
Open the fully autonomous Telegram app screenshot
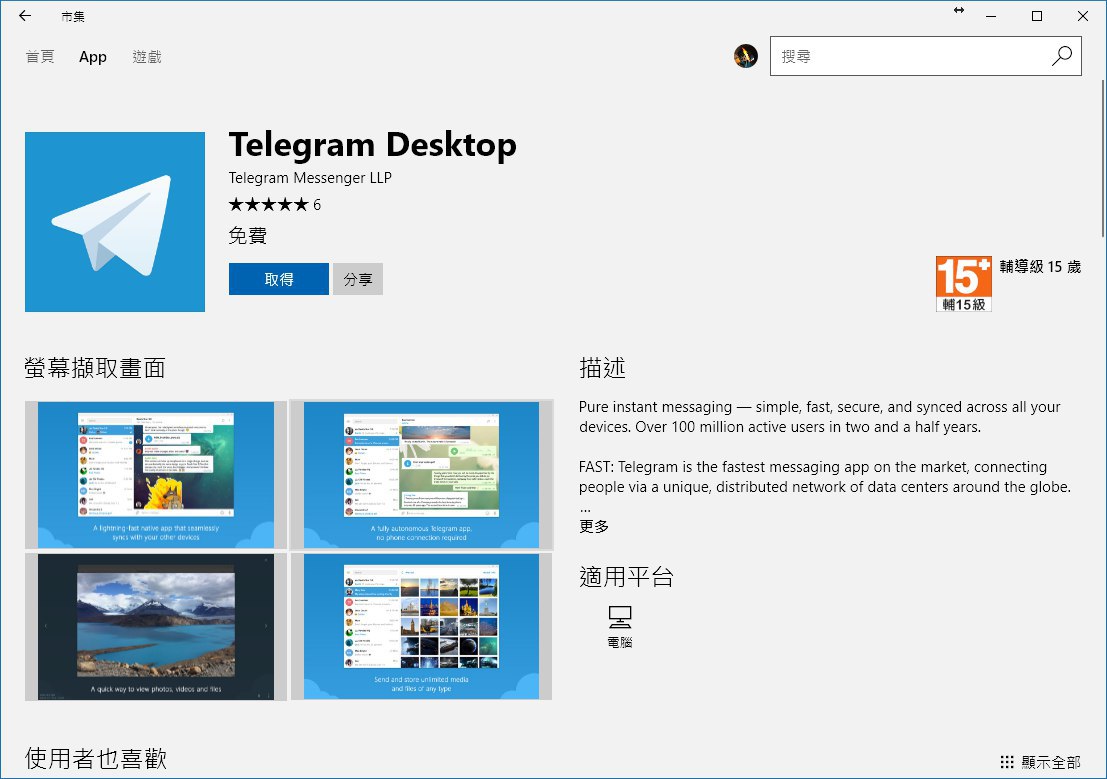(x=421, y=475)
